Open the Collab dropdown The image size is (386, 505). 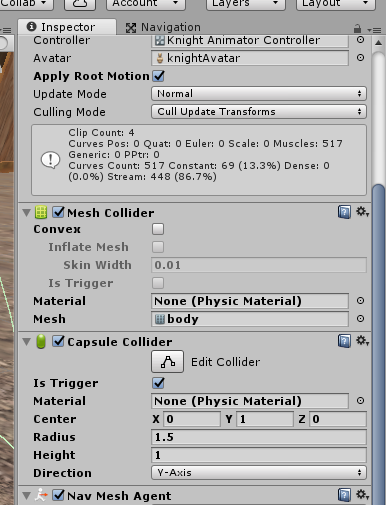click(26, 4)
